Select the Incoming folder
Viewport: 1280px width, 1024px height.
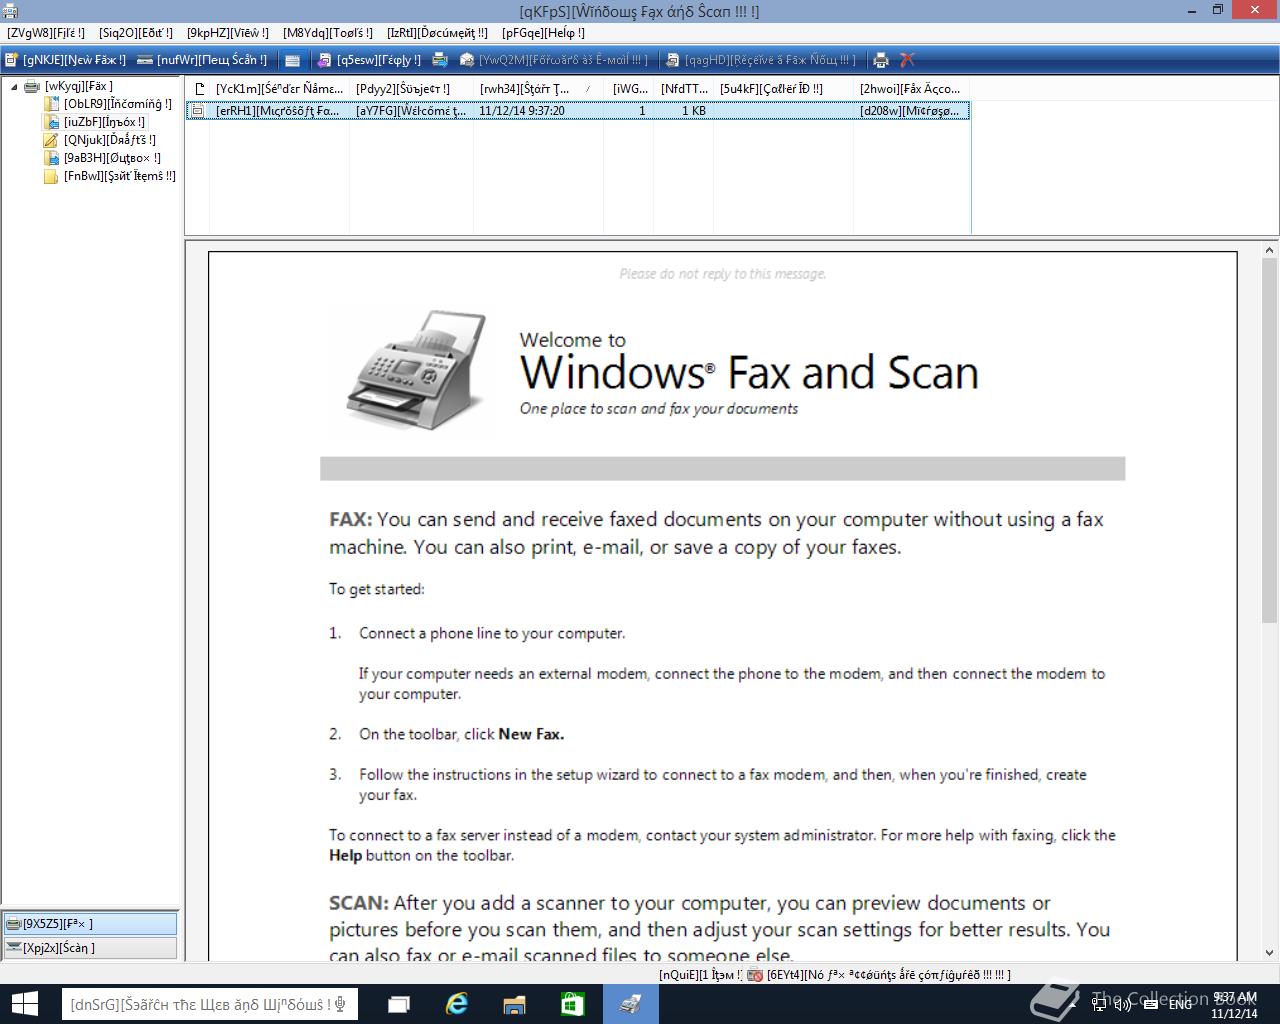click(118, 104)
